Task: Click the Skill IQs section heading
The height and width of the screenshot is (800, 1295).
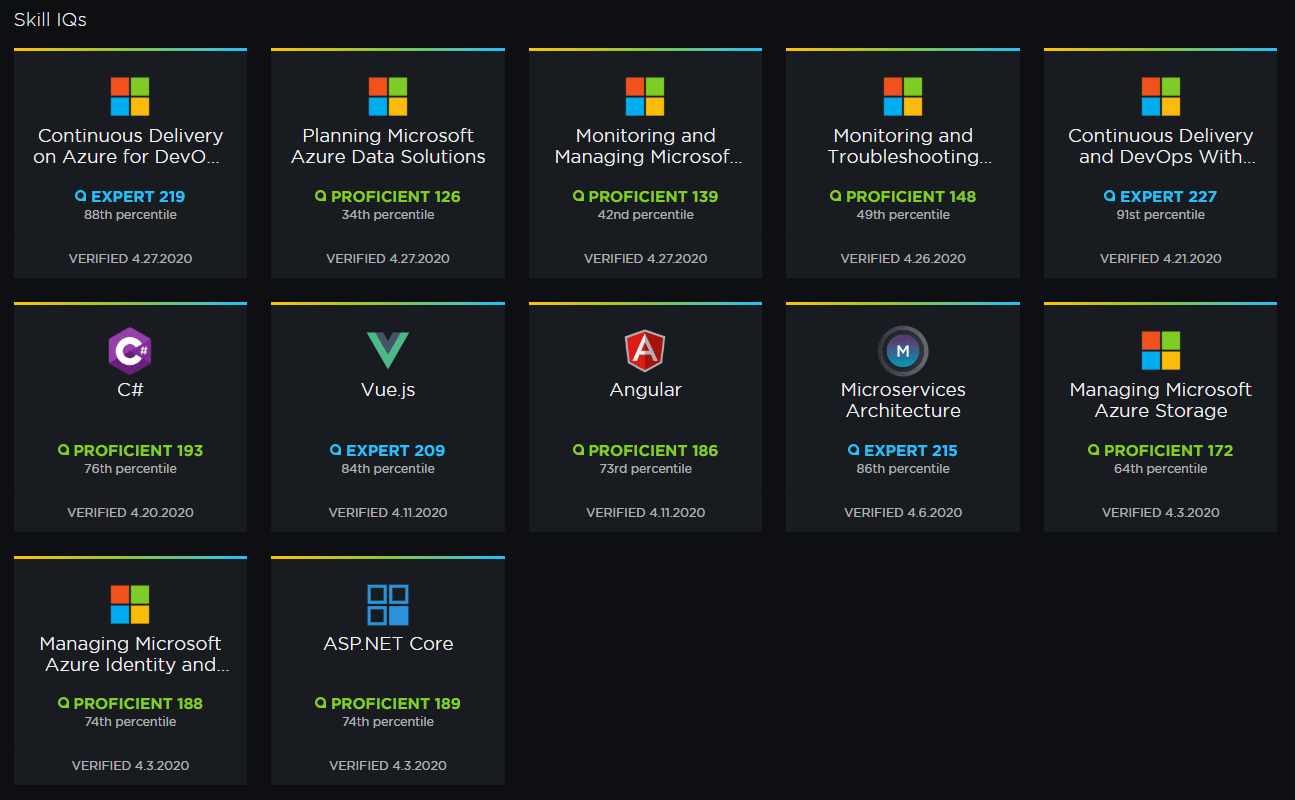Action: pyautogui.click(x=50, y=20)
